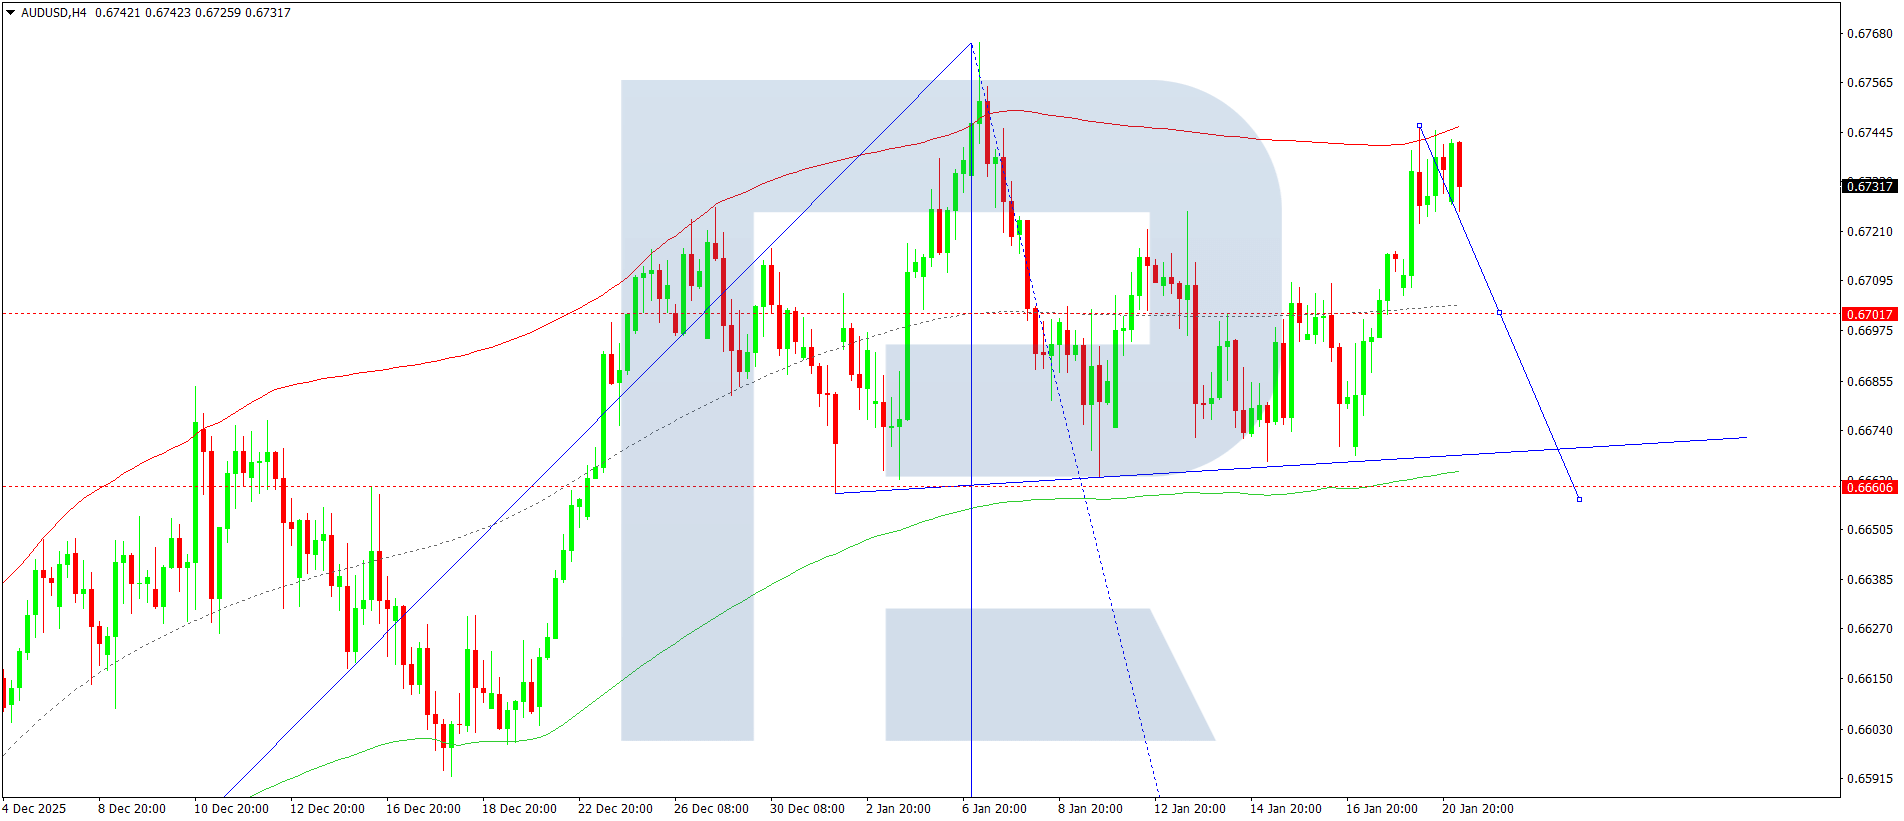
Task: Click the AUDUSD,H4 symbol title
Action: [53, 13]
